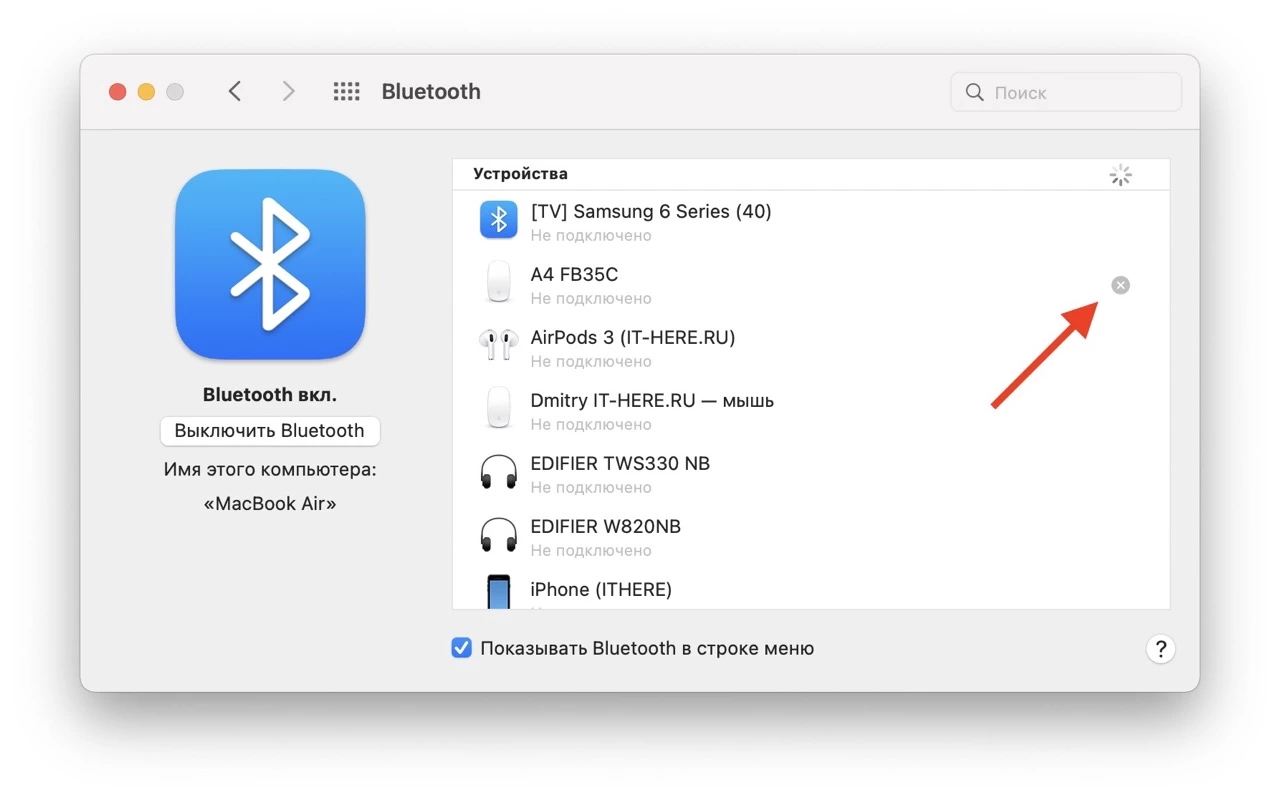This screenshot has height=798, width=1280.
Task: Click the Bluetooth icon beside Samsung 6 Series
Action: point(498,220)
